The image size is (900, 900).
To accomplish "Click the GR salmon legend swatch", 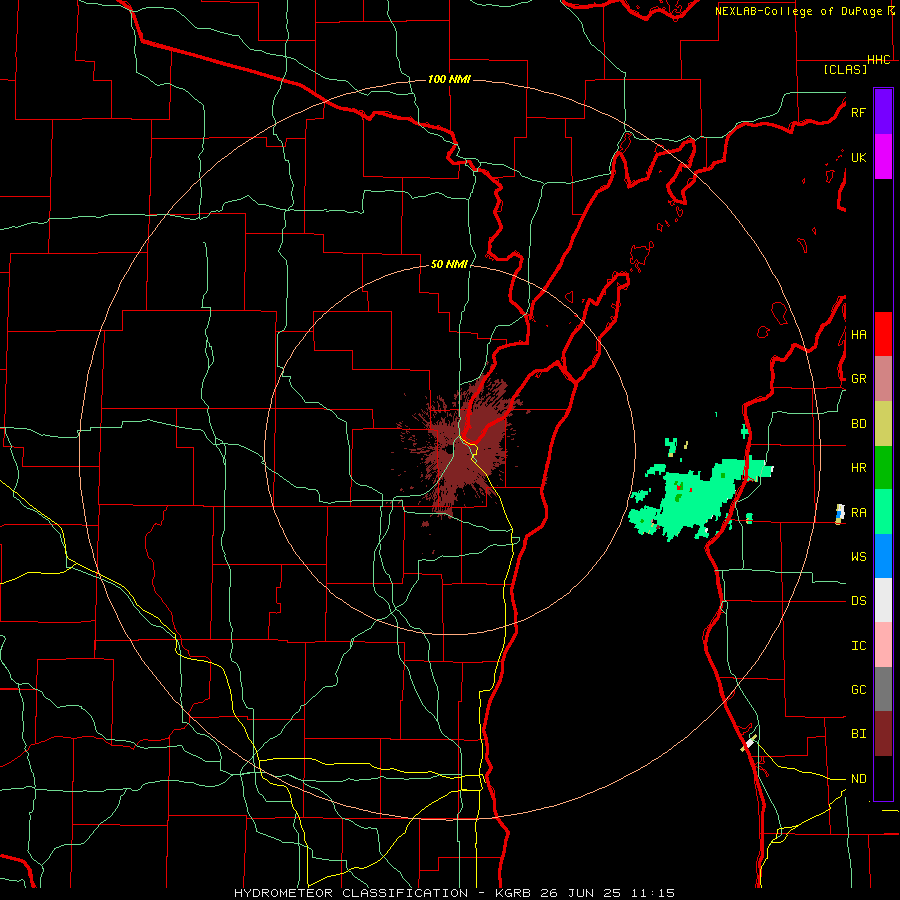I will (x=883, y=379).
